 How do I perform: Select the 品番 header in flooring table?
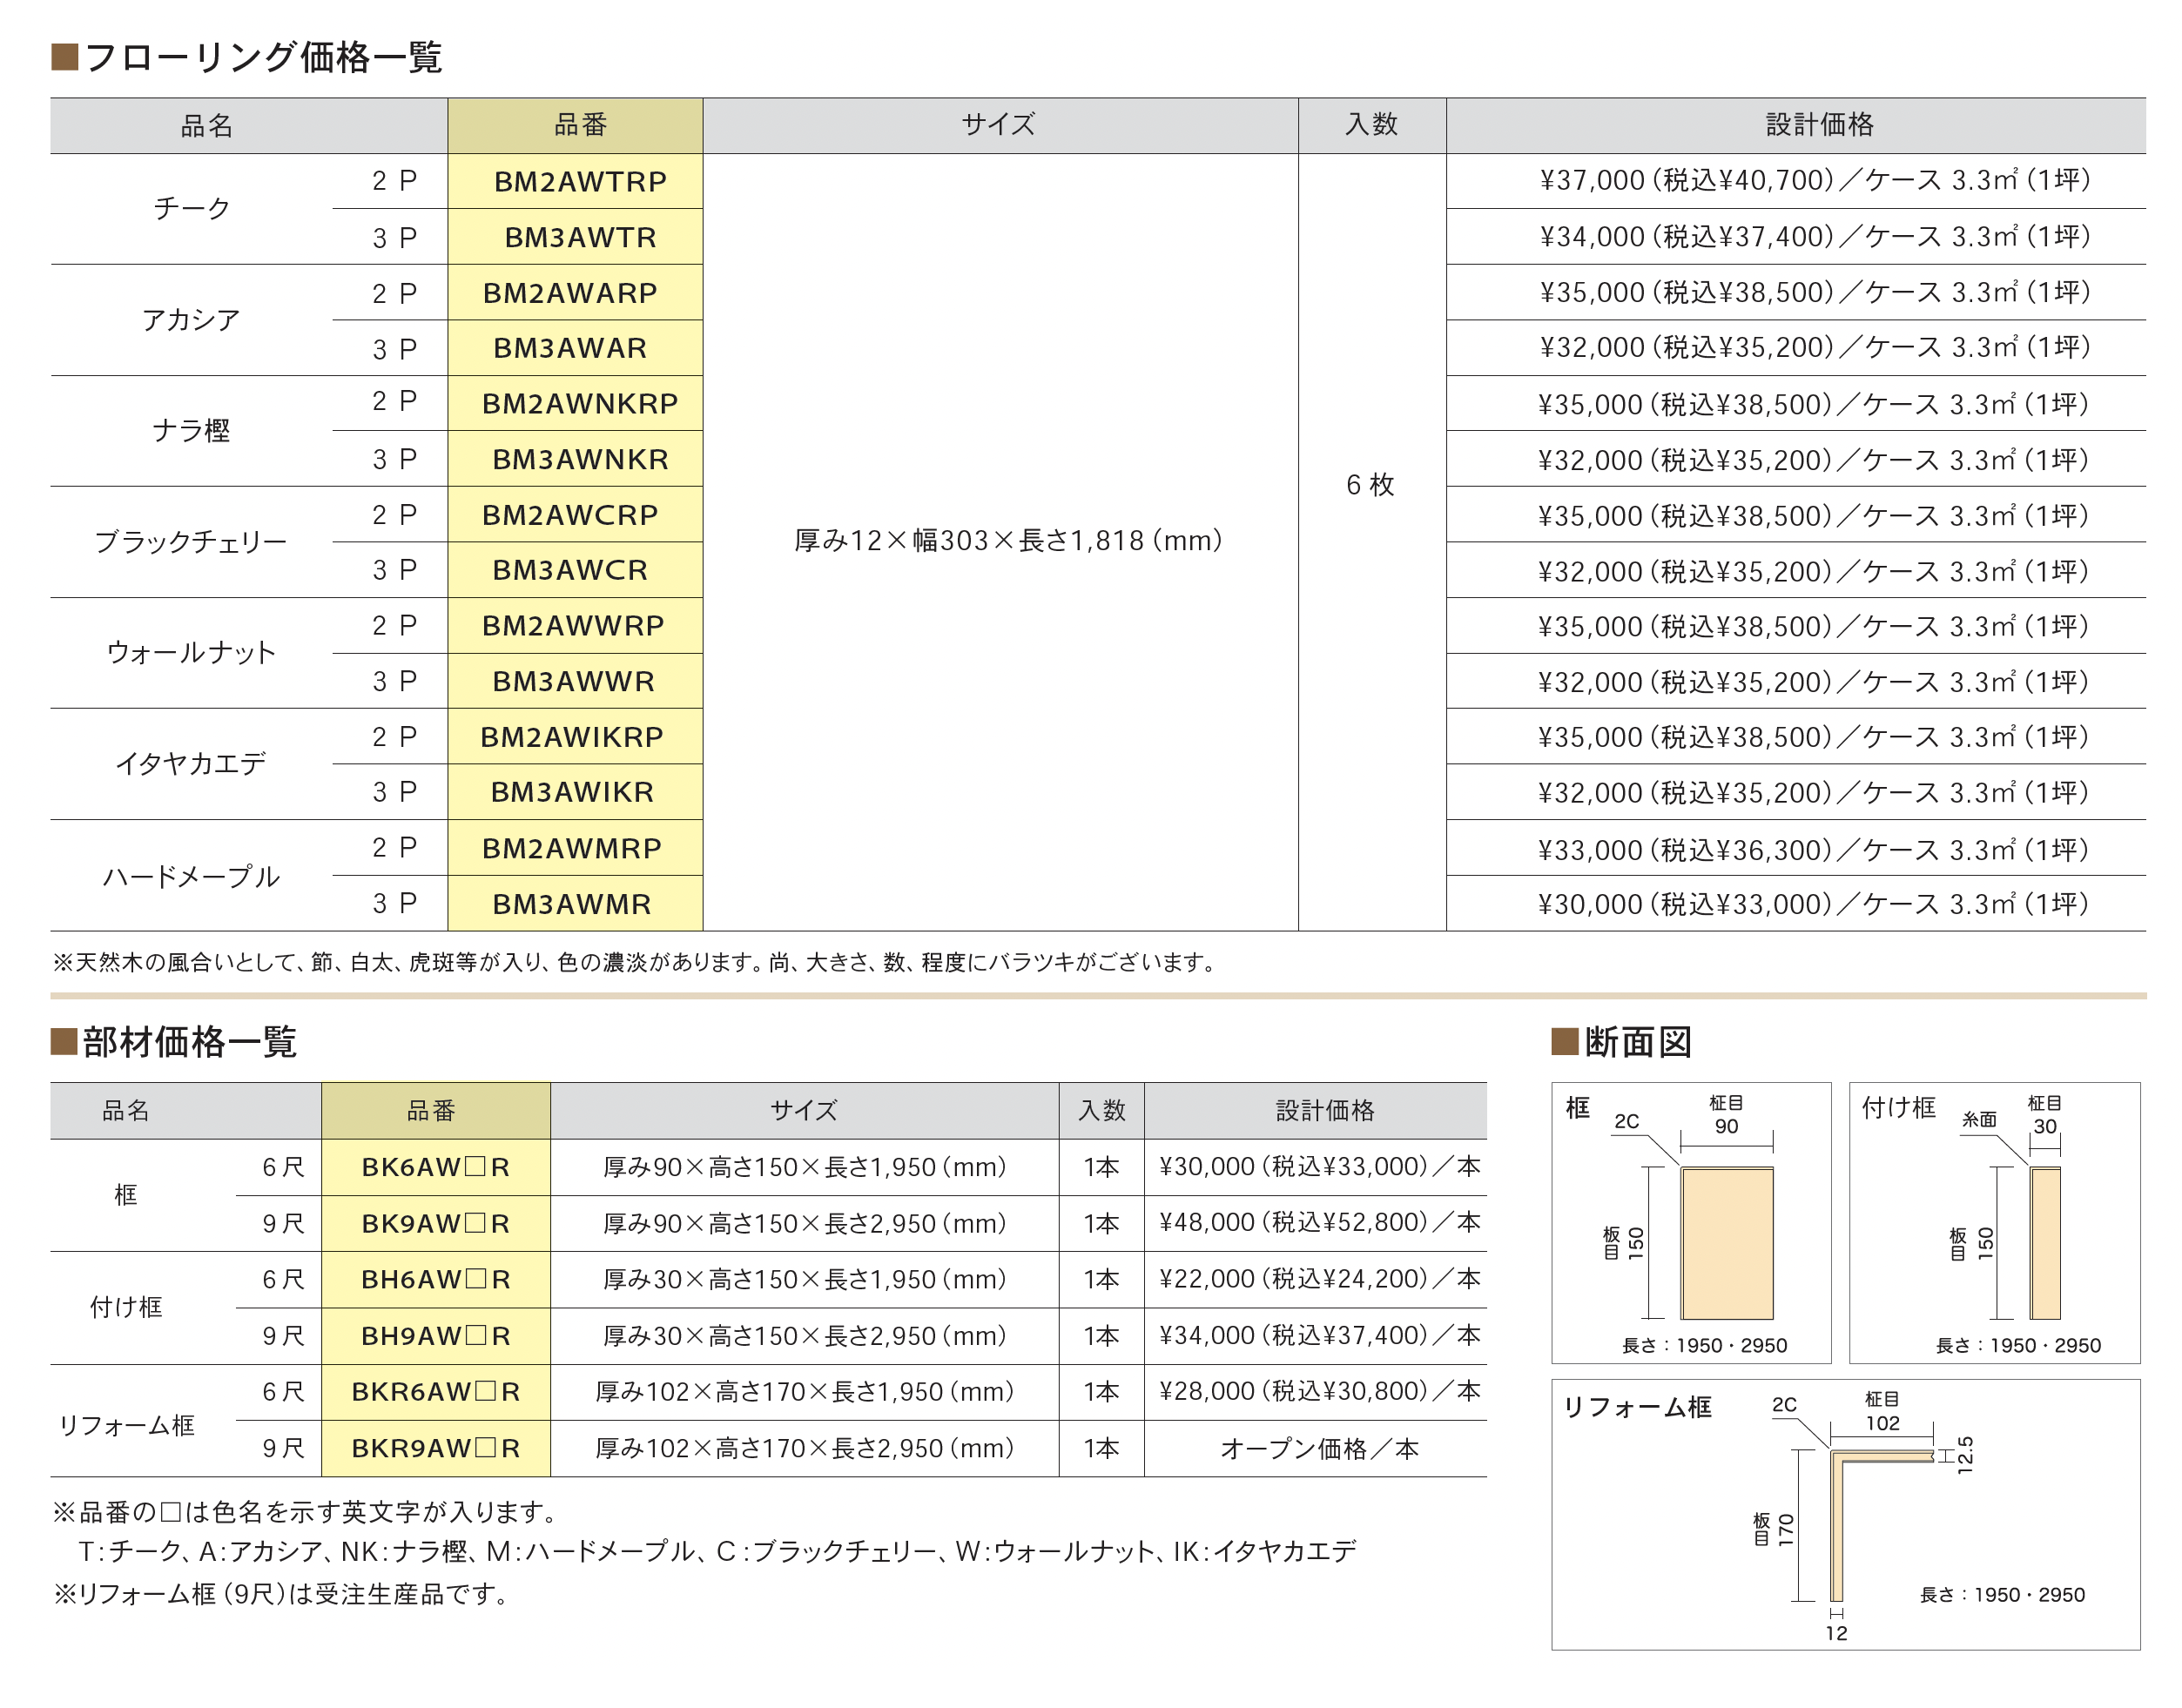(580, 125)
